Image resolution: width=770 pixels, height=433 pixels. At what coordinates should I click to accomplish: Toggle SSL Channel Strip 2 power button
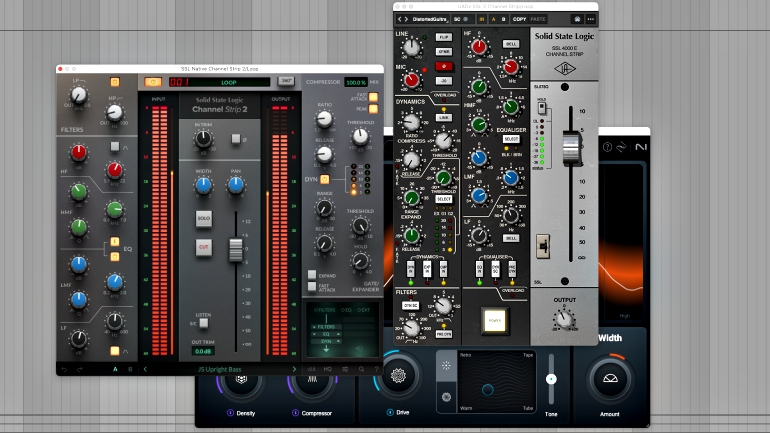(x=153, y=82)
